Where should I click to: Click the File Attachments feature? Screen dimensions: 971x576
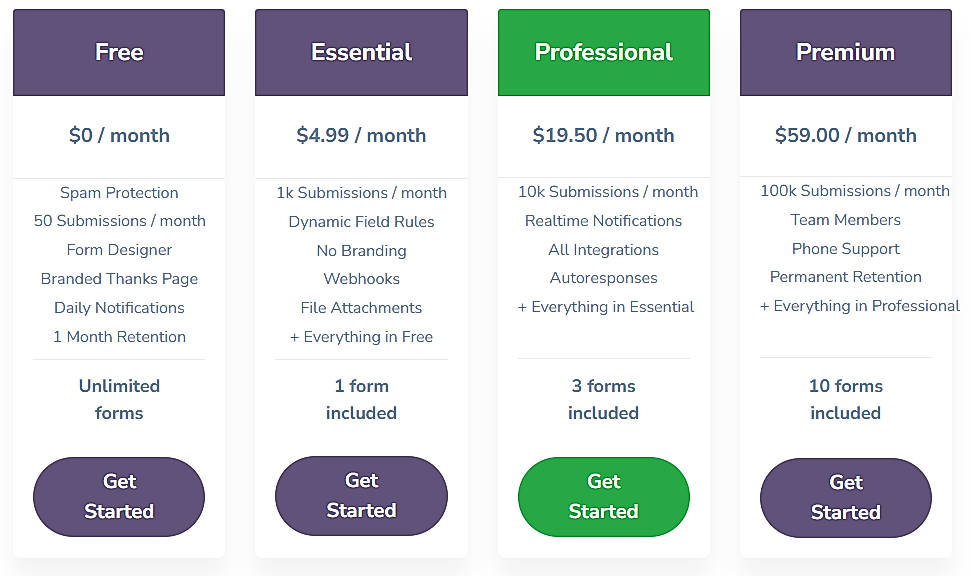(361, 308)
